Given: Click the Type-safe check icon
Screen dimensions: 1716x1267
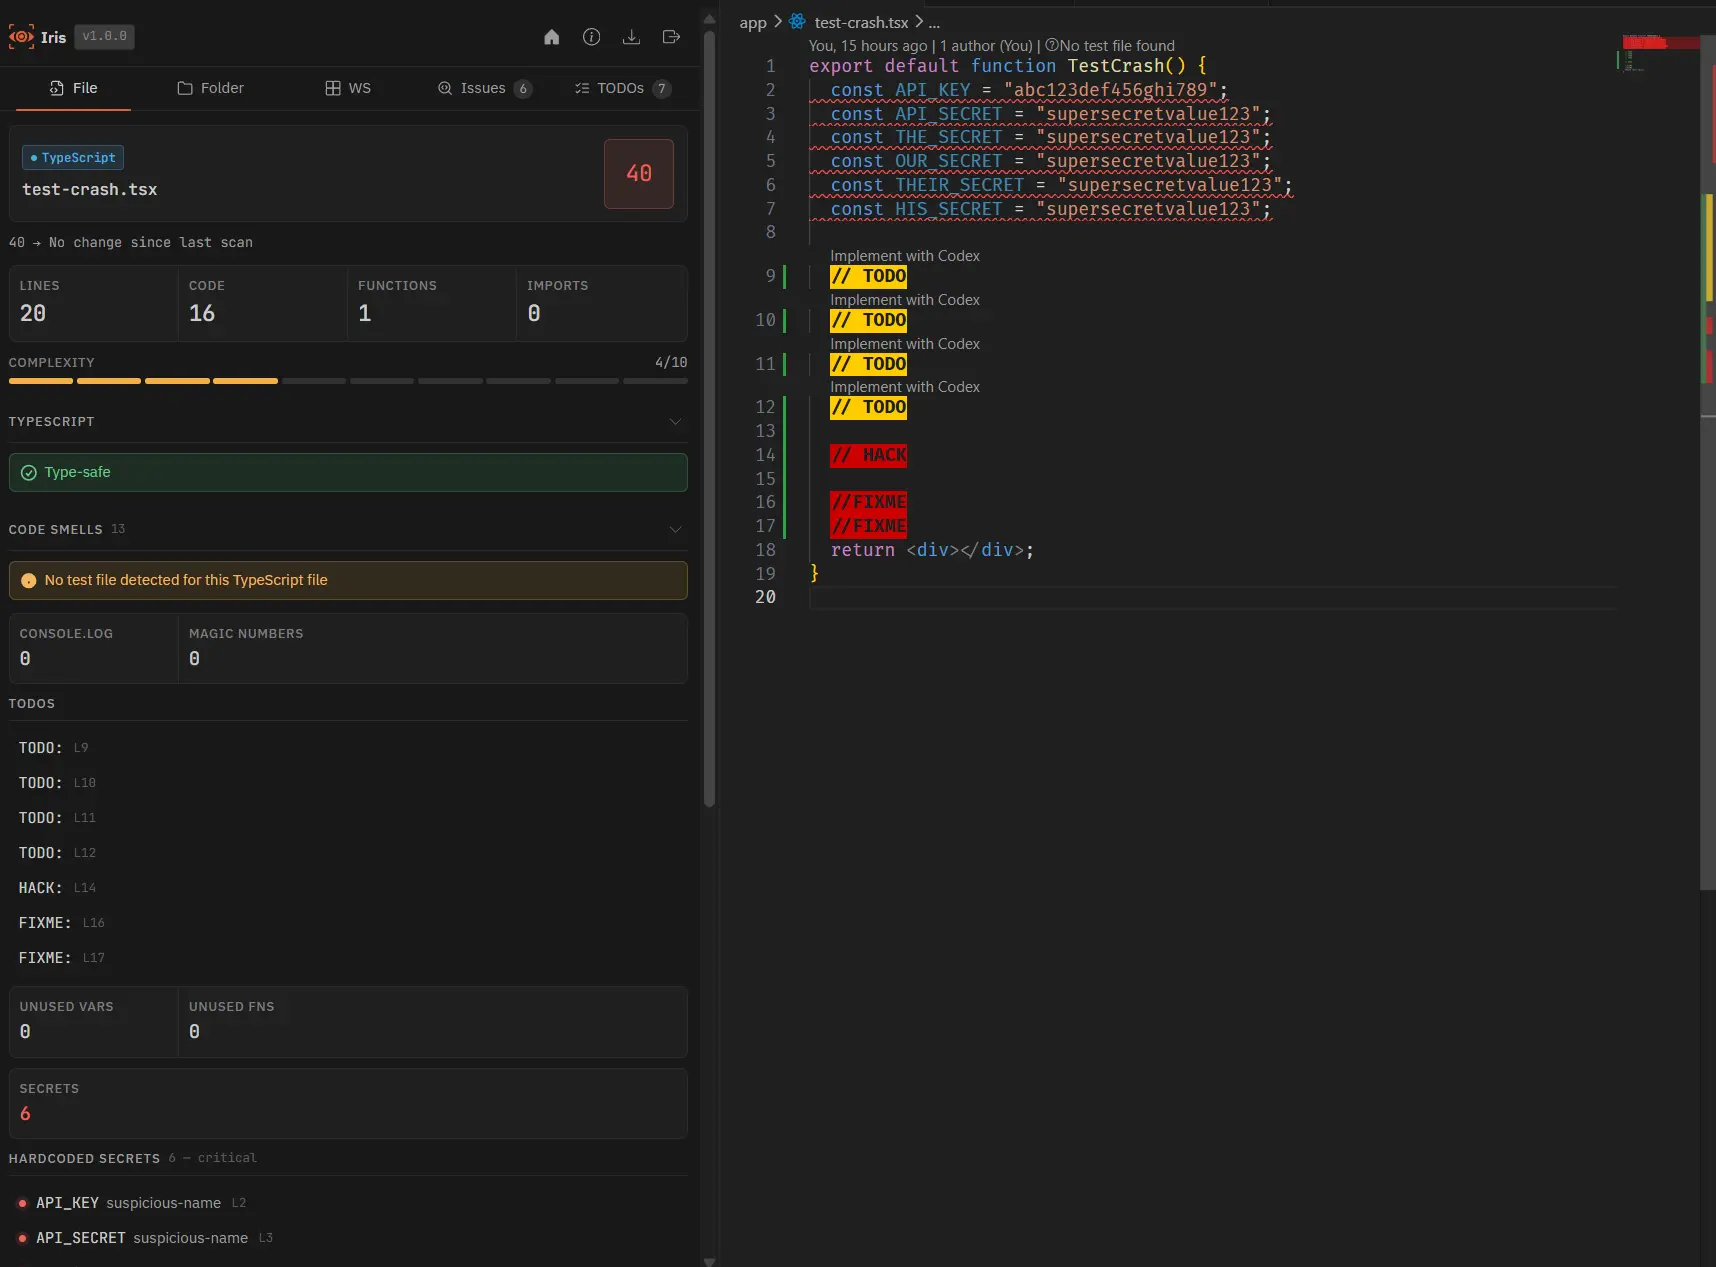Looking at the screenshot, I should click(x=29, y=473).
